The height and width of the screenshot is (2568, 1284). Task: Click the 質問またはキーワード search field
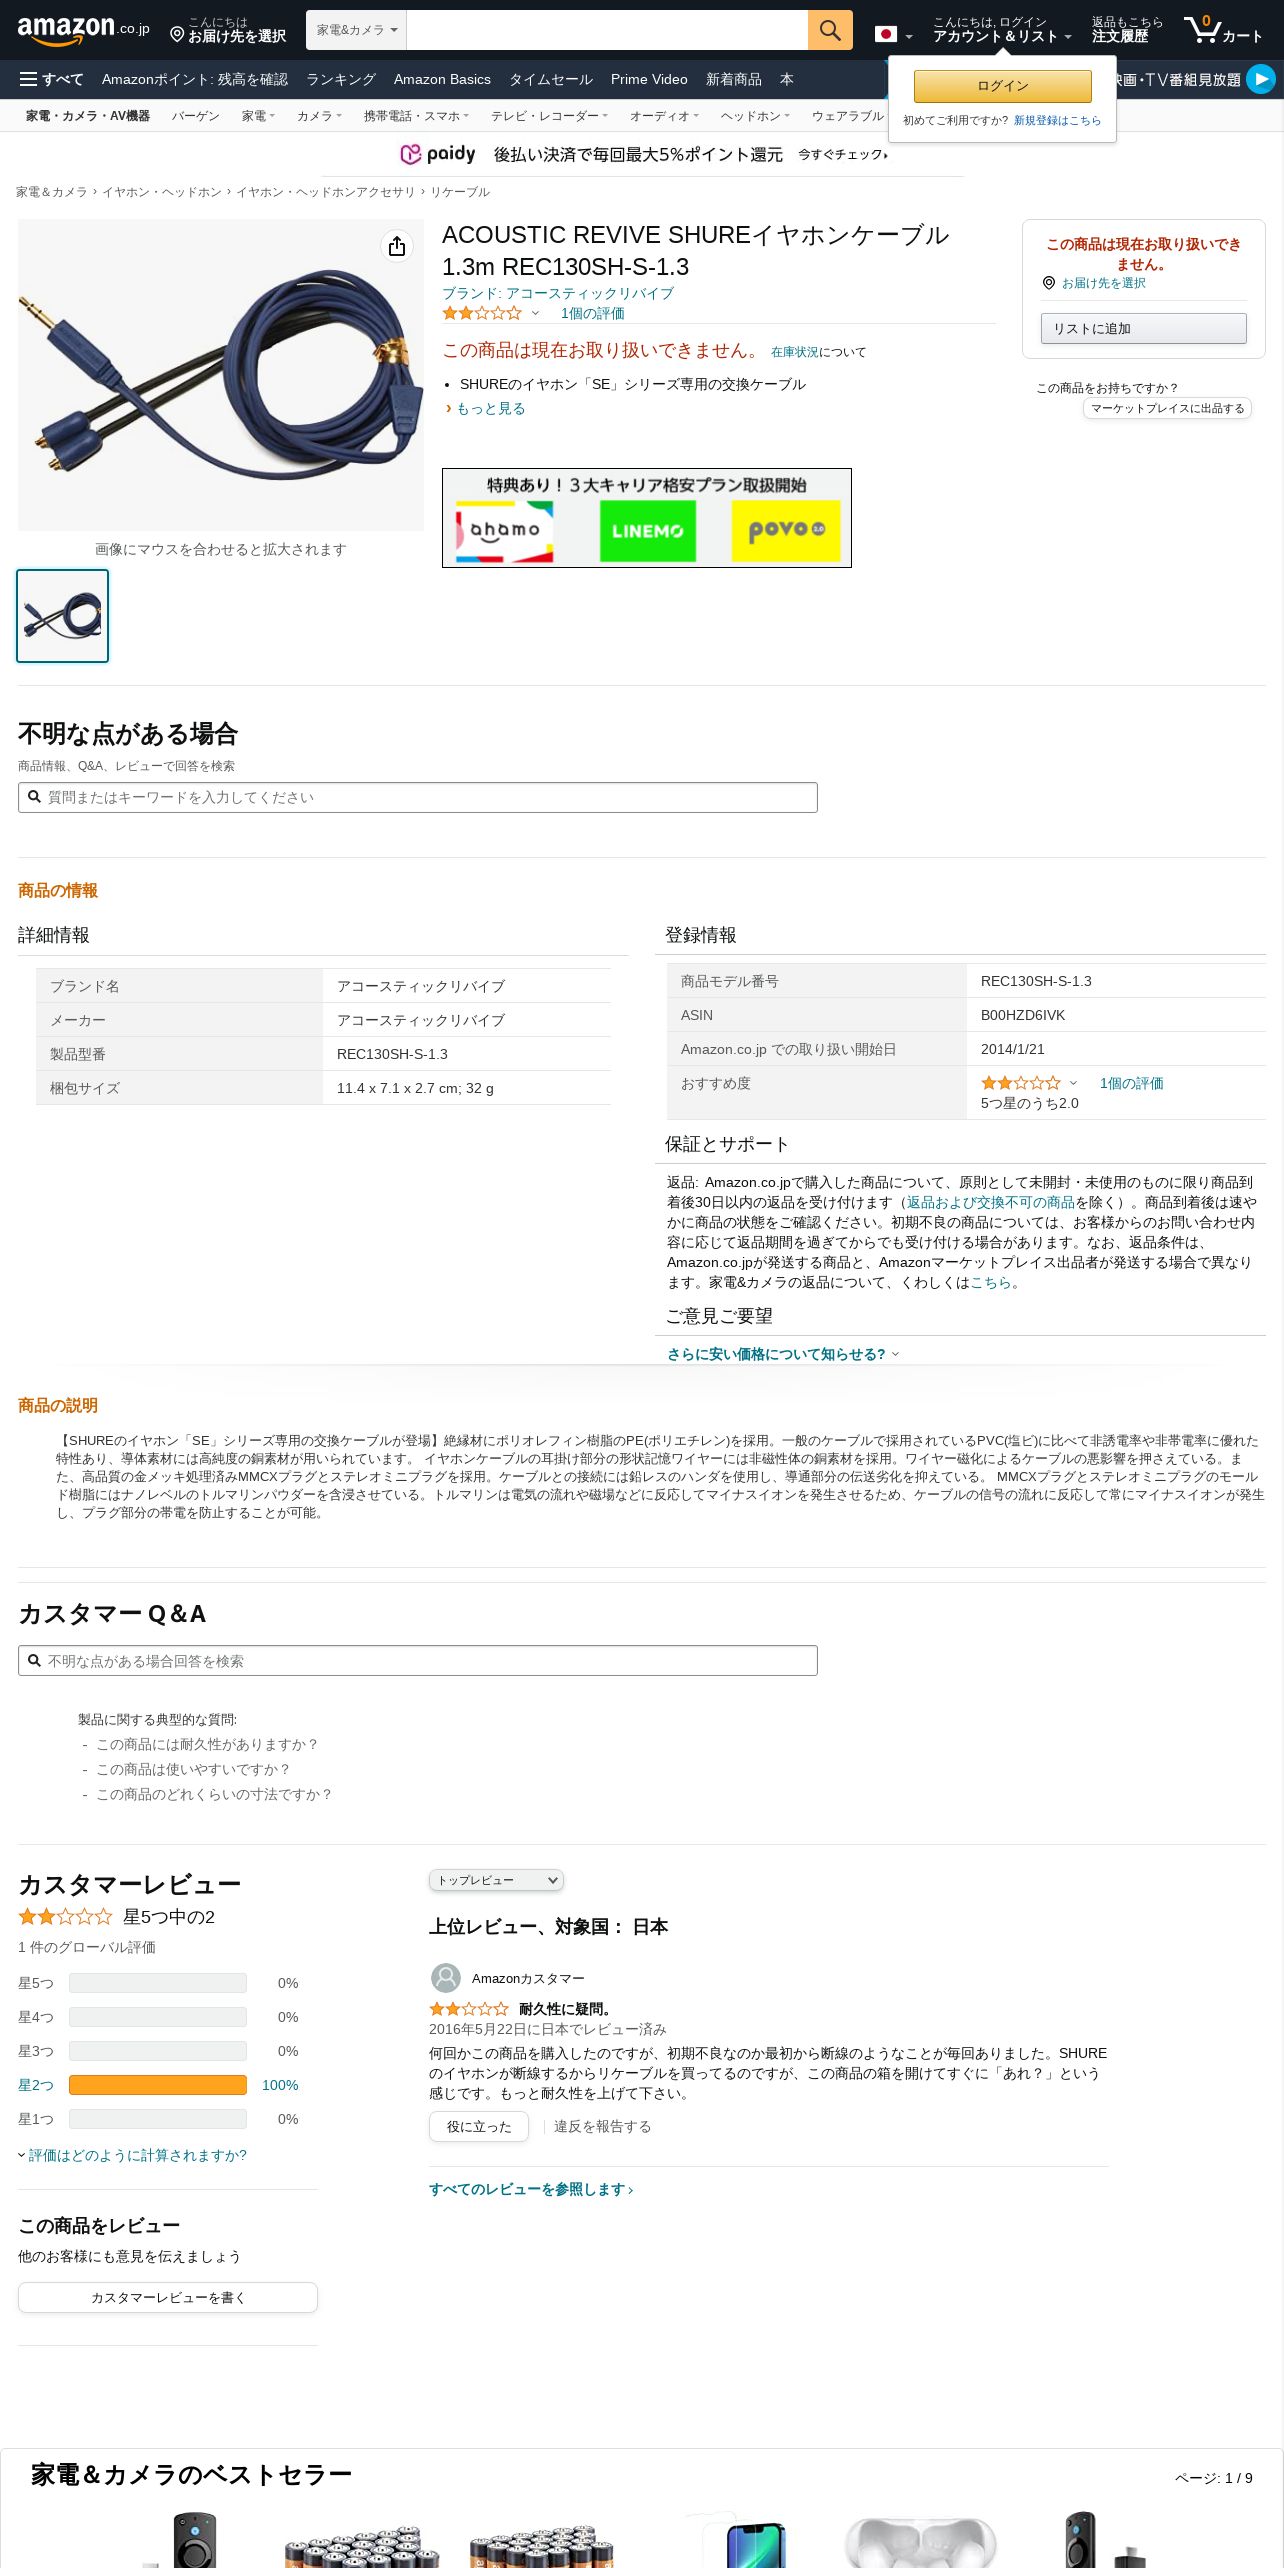coord(418,797)
